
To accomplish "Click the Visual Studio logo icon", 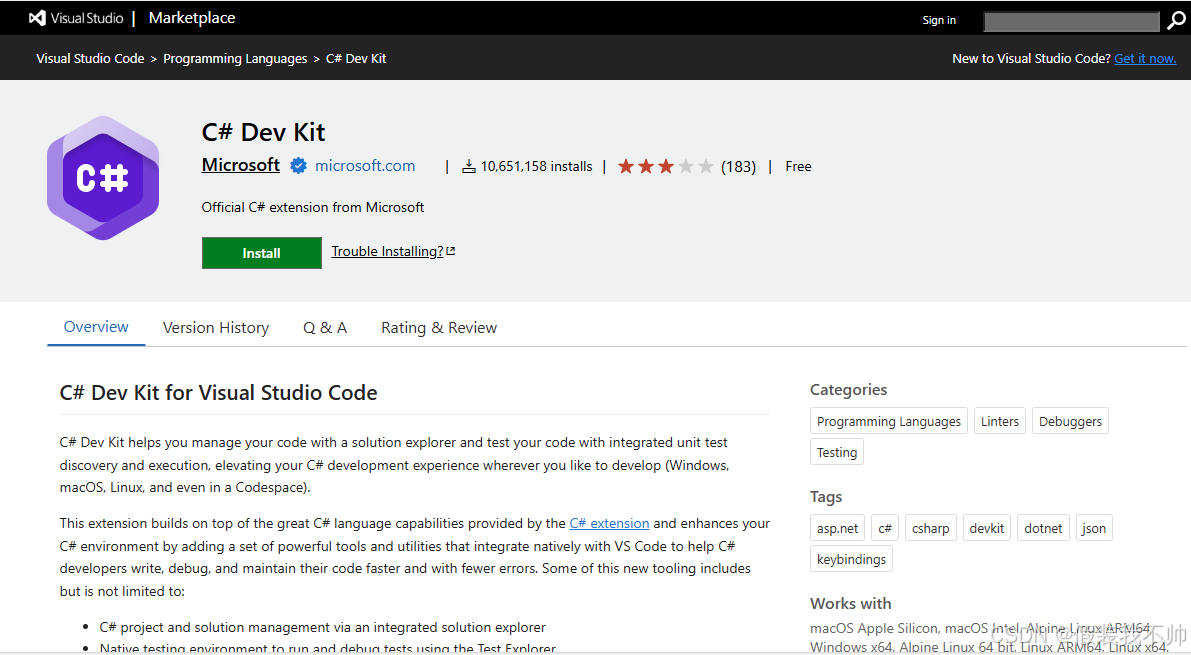I will pyautogui.click(x=37, y=17).
